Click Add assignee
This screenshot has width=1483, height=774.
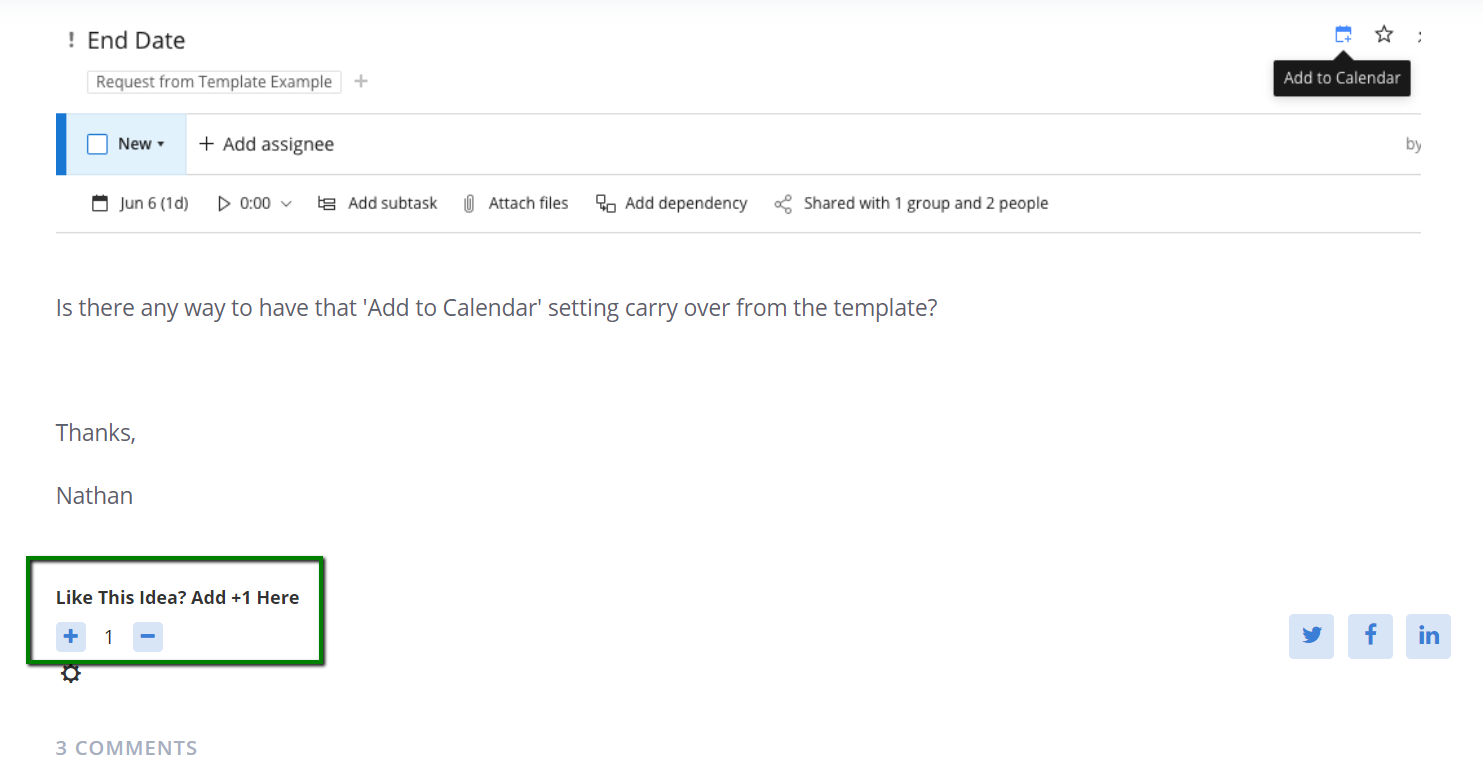coord(266,144)
